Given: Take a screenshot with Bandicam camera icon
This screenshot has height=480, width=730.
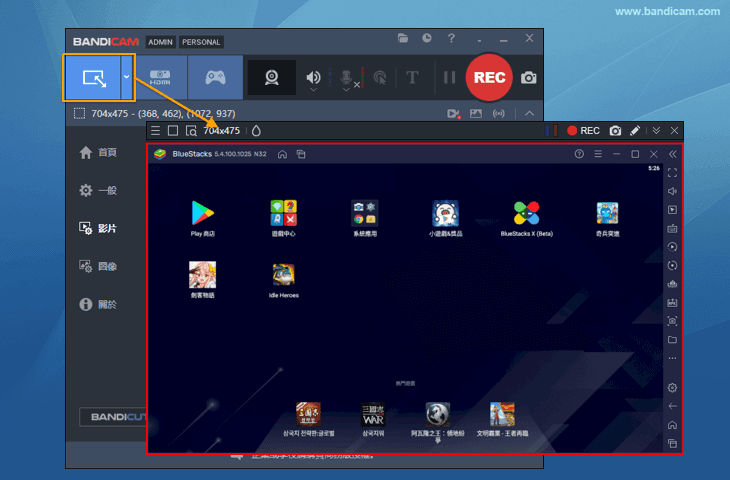Looking at the screenshot, I should (x=529, y=77).
